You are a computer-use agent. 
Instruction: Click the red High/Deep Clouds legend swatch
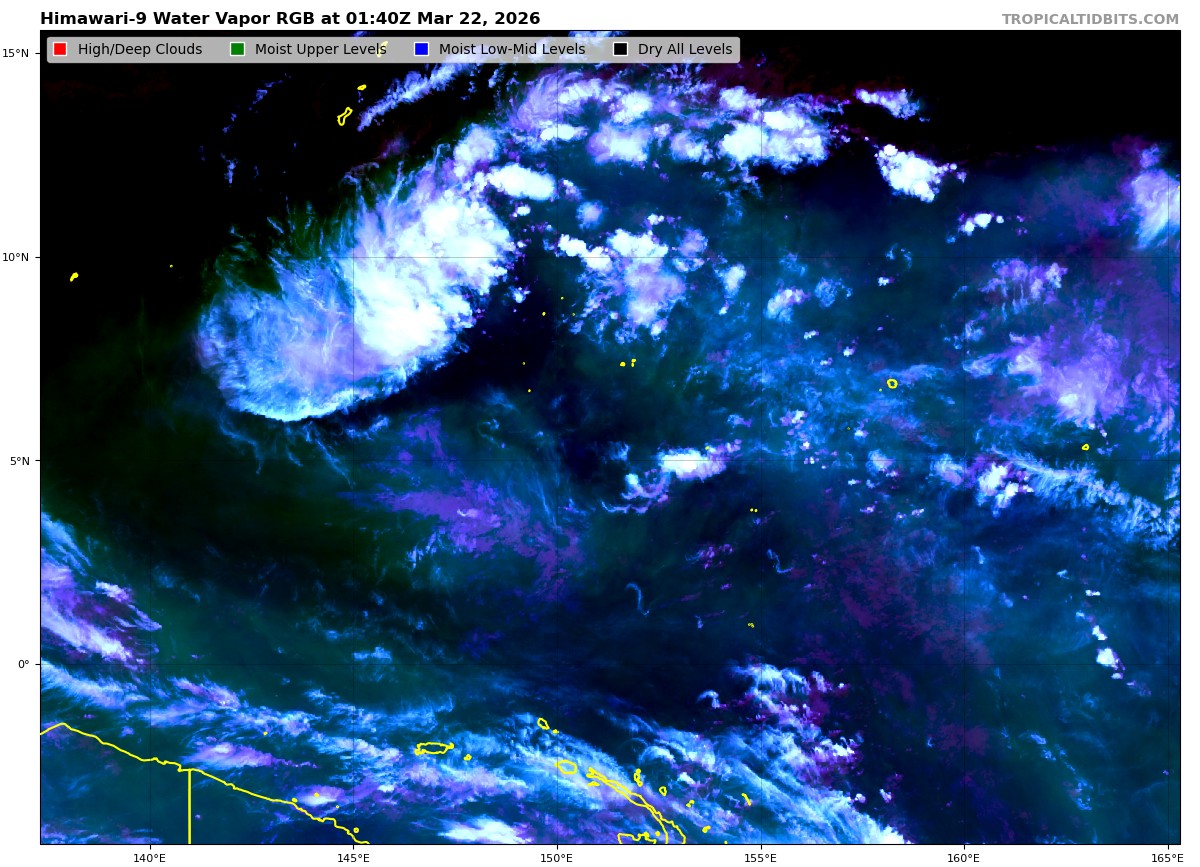point(60,50)
